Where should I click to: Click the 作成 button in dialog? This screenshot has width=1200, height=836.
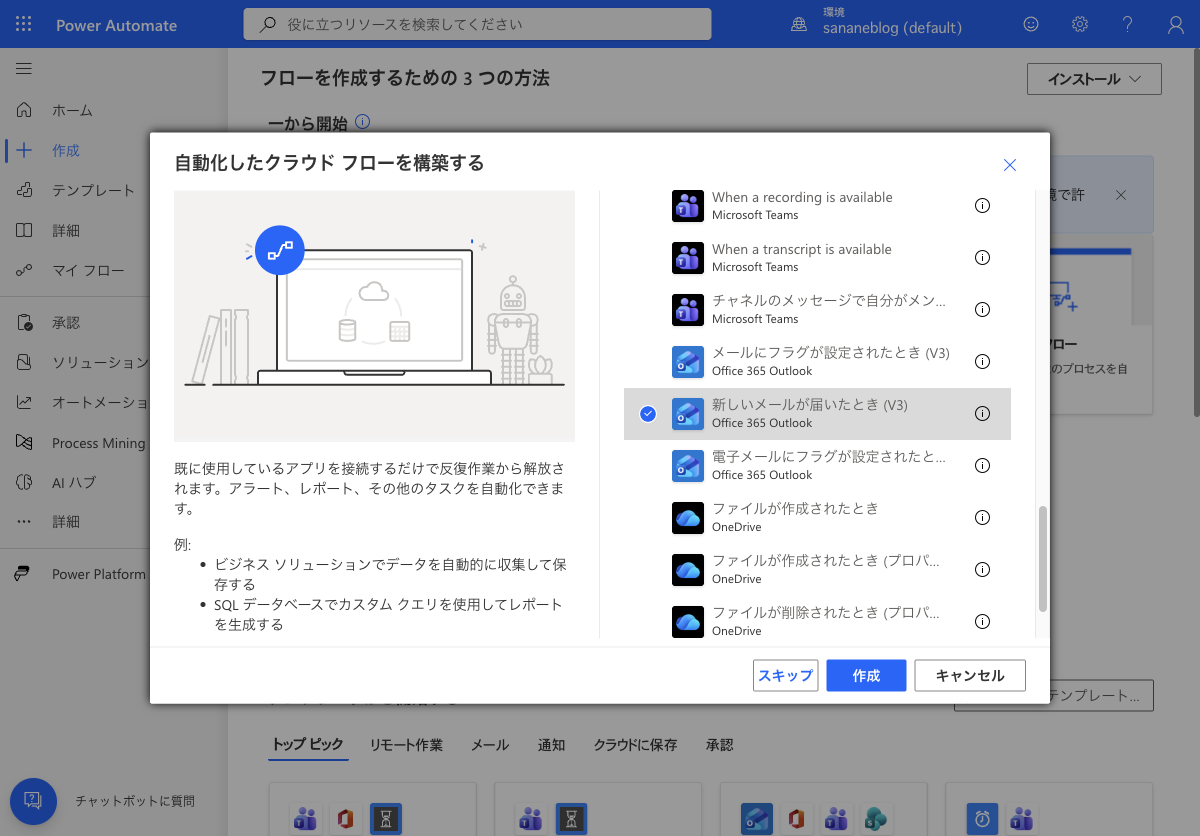click(x=866, y=675)
